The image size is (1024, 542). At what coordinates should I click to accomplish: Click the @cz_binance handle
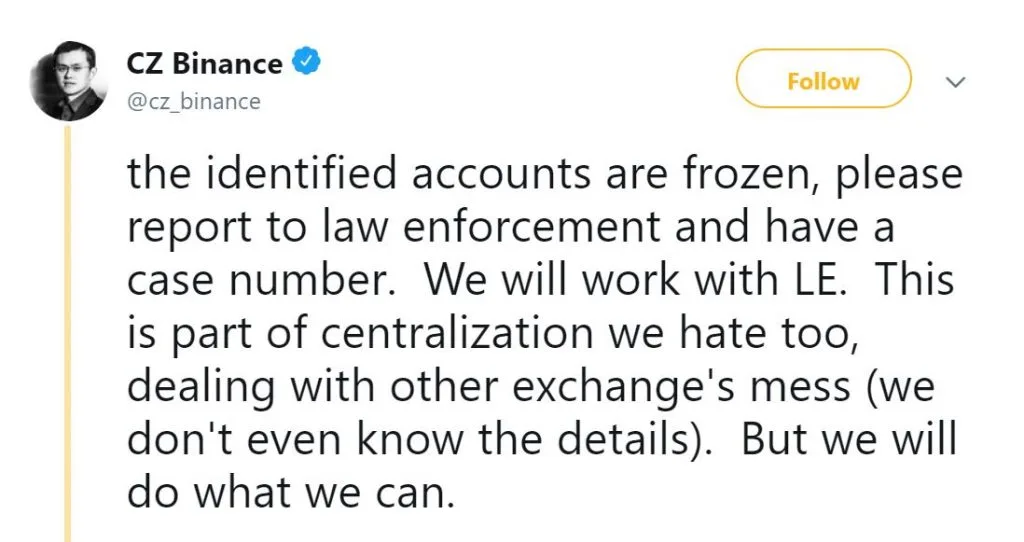(193, 101)
